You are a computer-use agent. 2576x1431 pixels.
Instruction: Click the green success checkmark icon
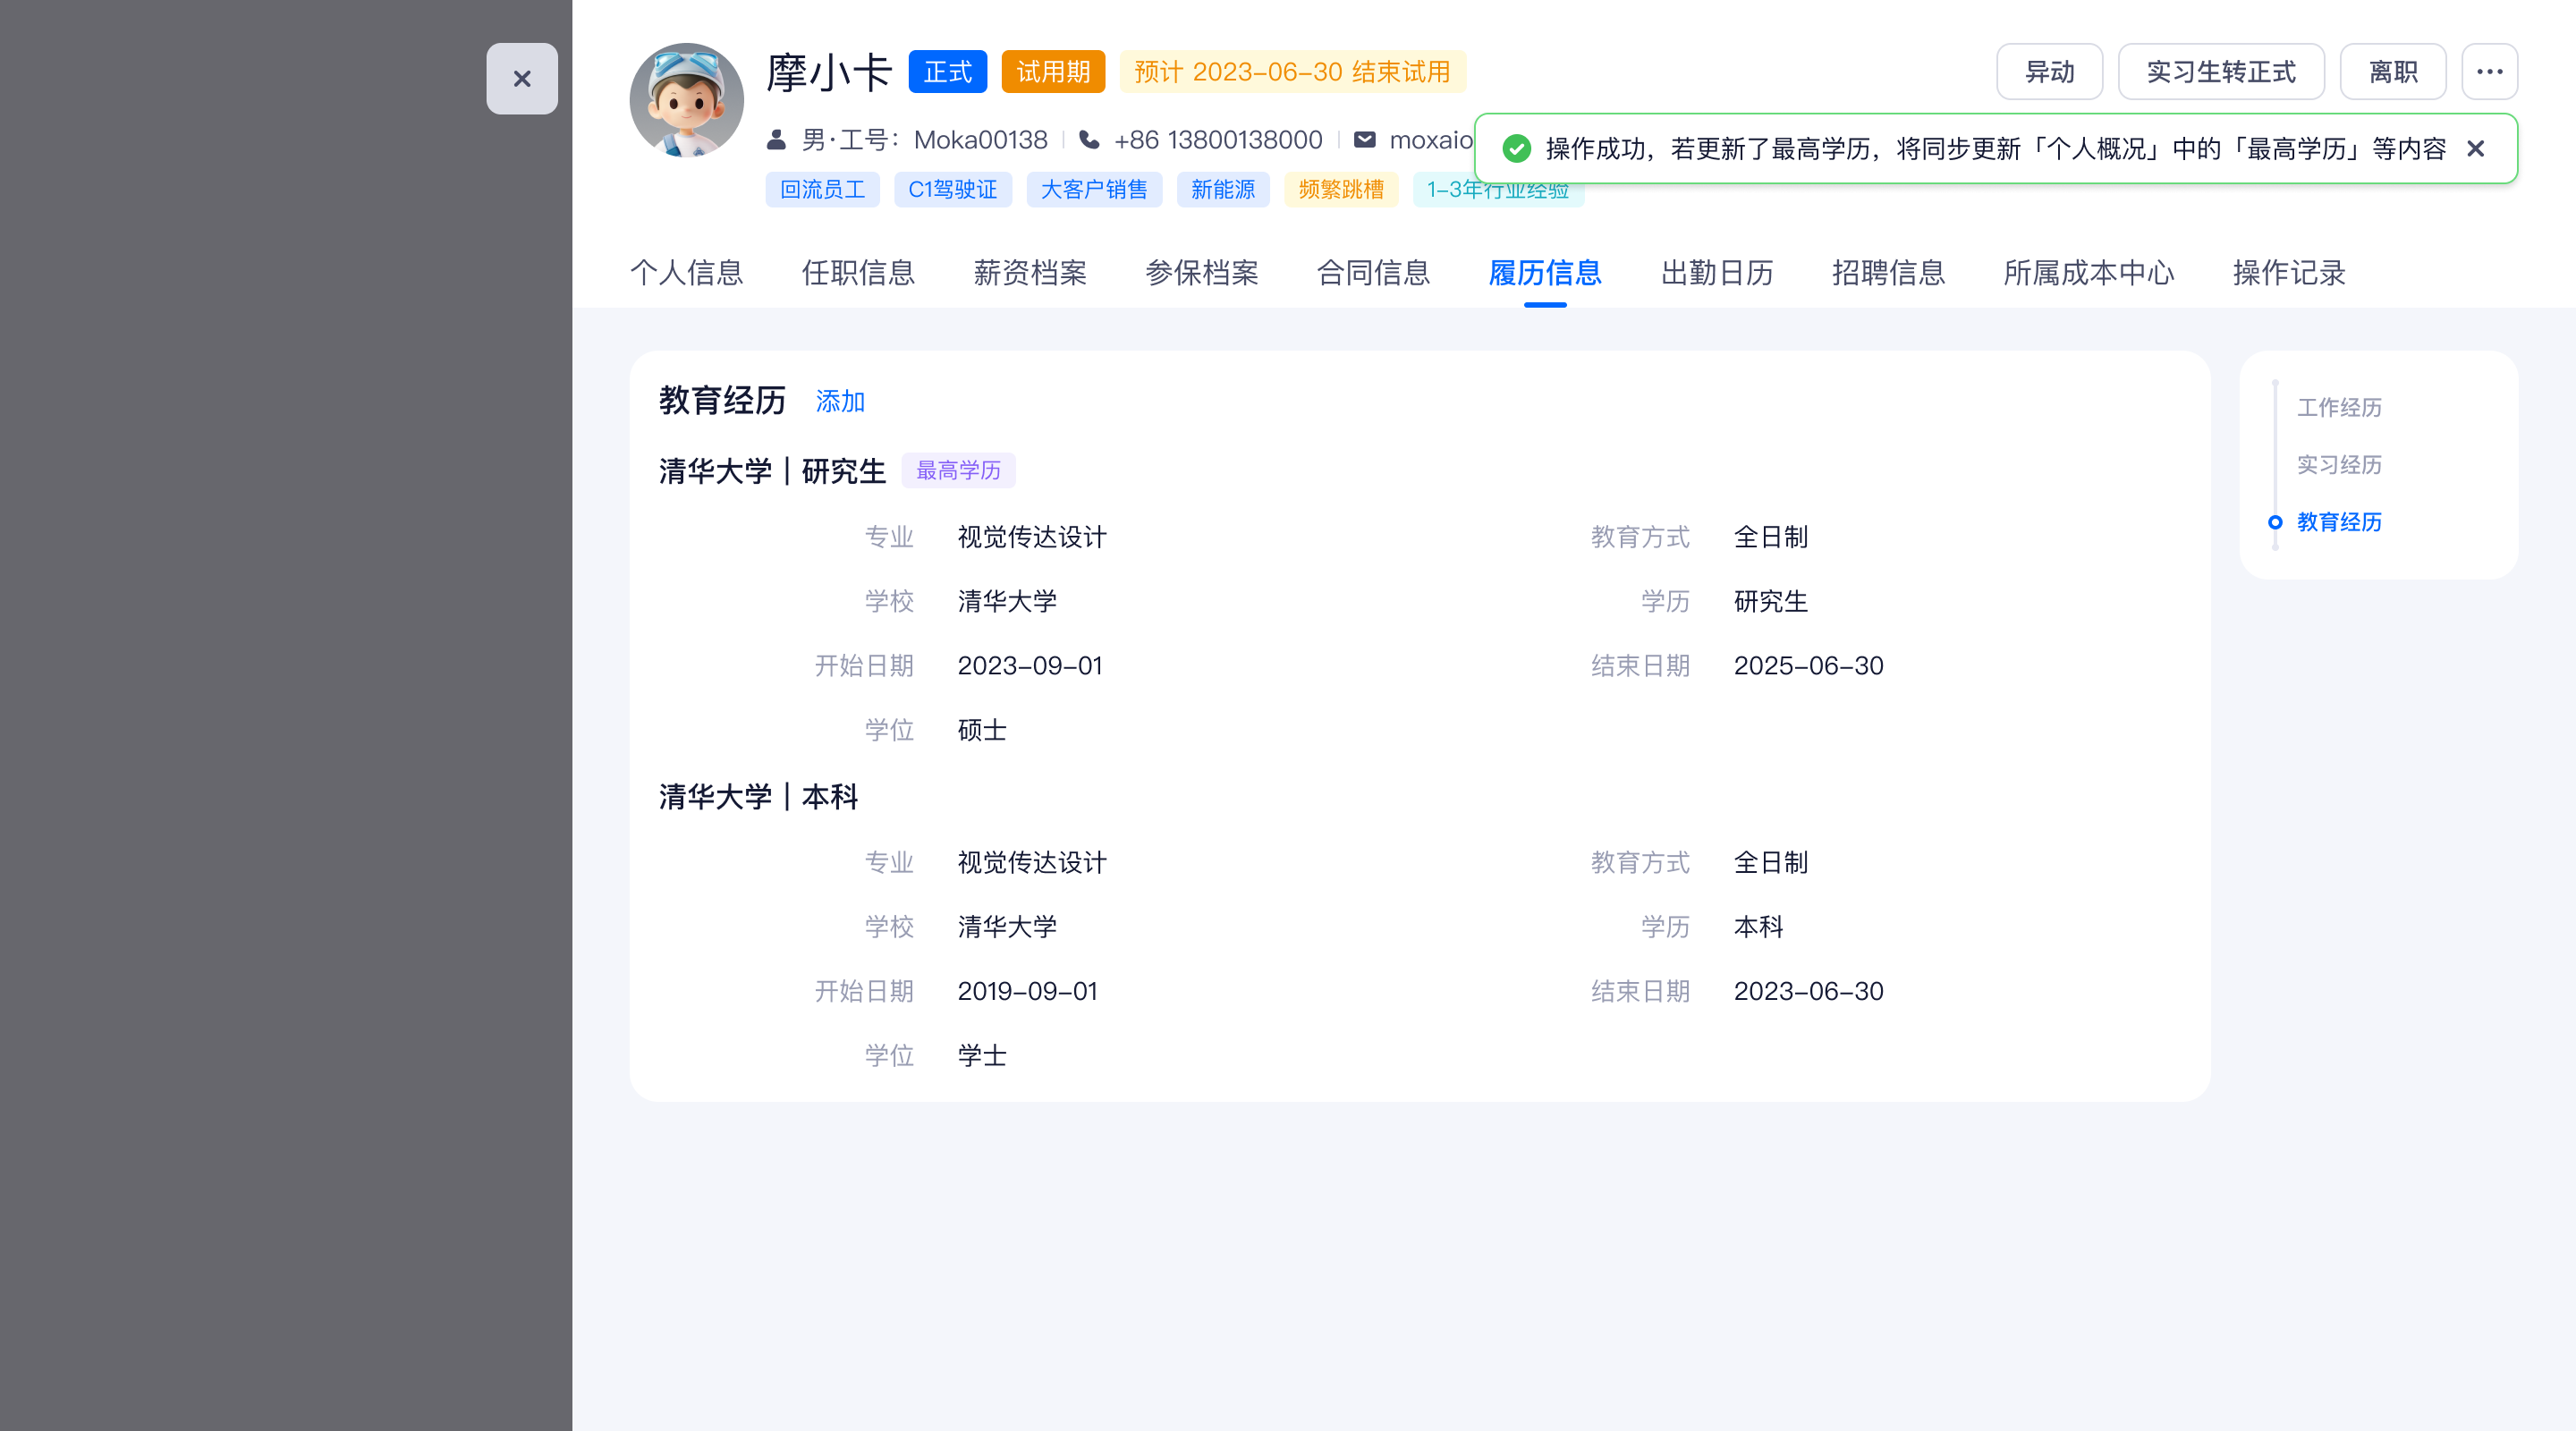point(1516,149)
